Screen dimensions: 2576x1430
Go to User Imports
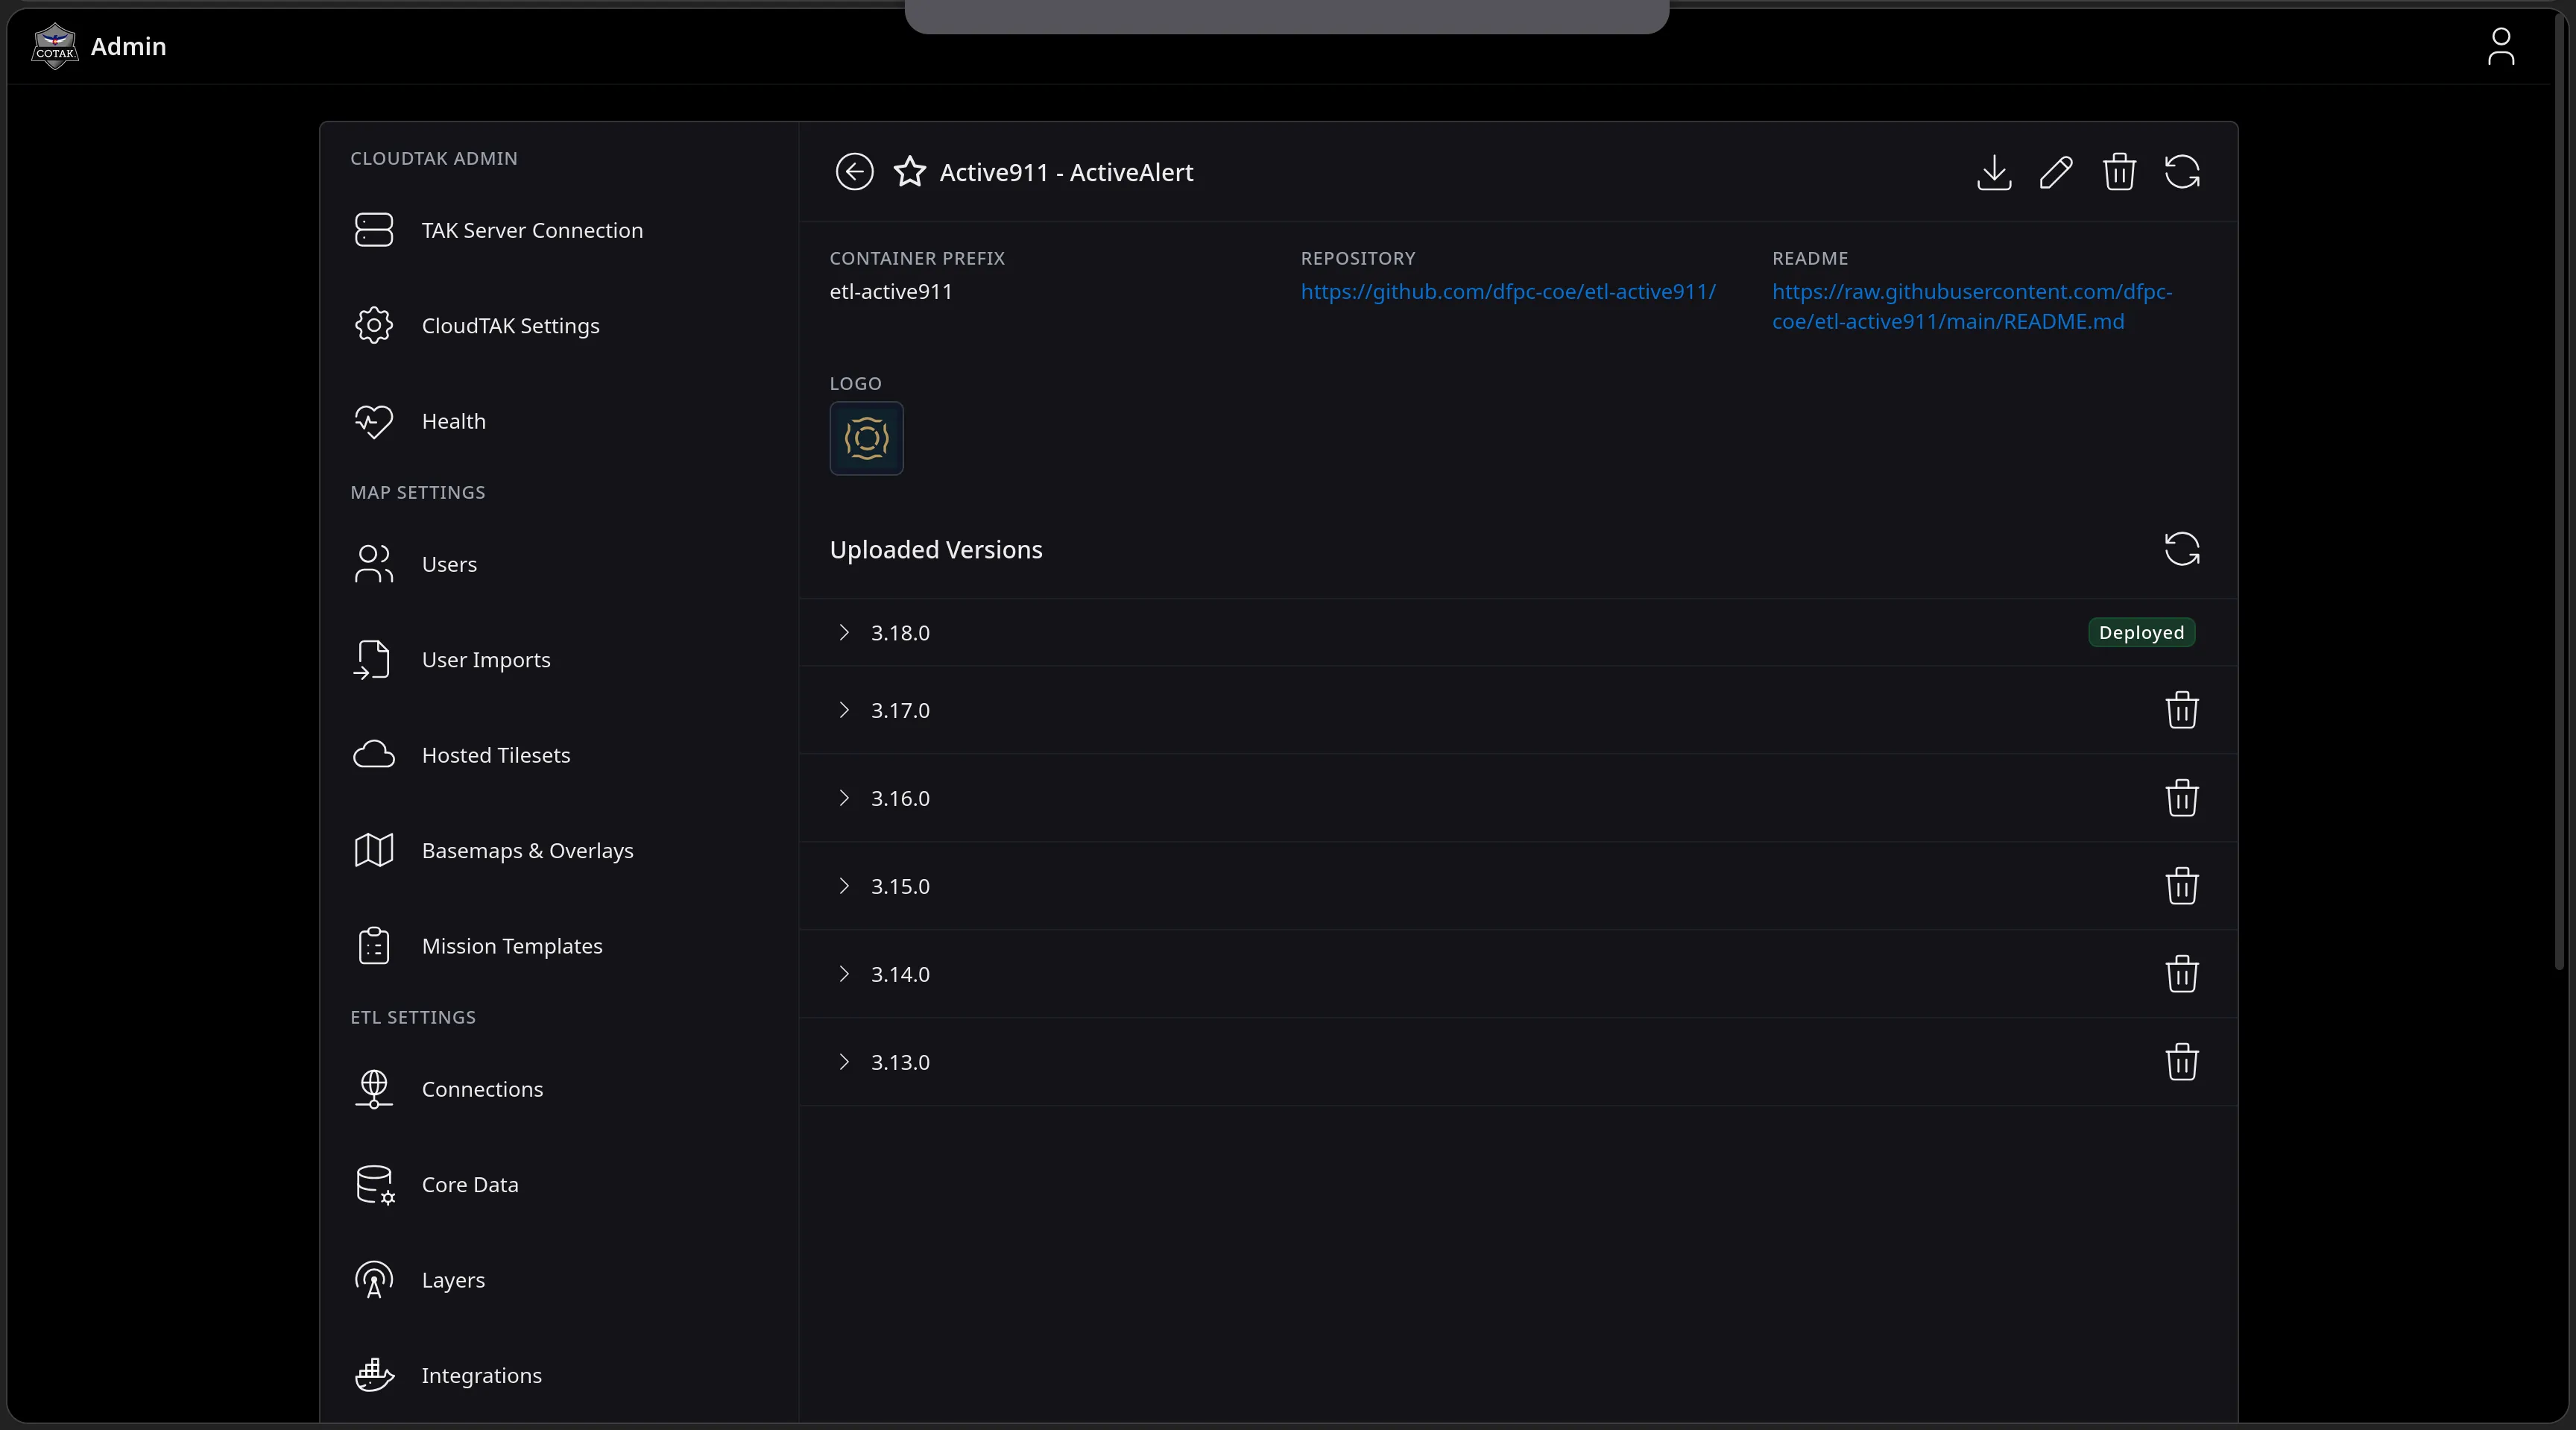tap(559, 660)
